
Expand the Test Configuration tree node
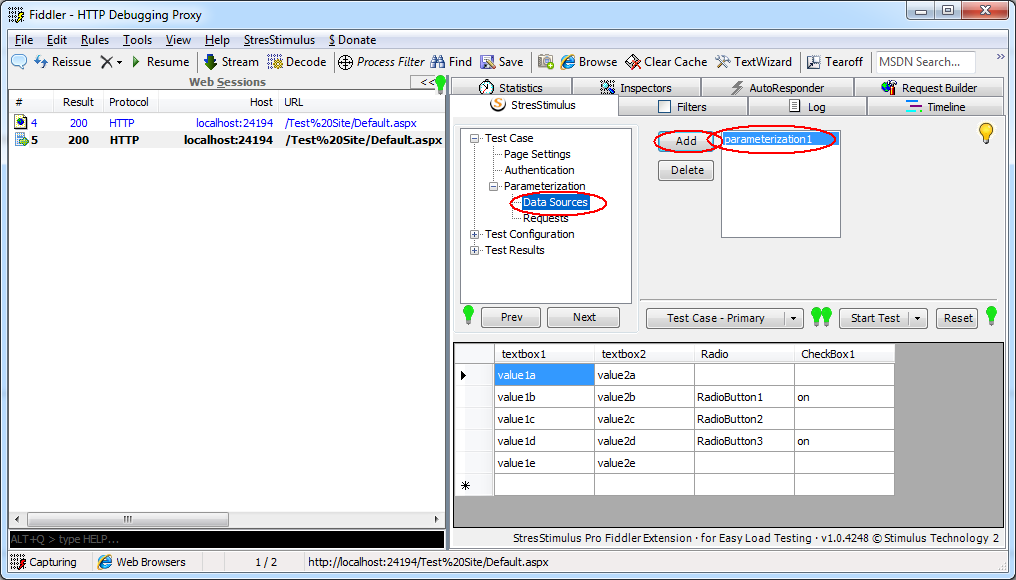click(x=475, y=234)
